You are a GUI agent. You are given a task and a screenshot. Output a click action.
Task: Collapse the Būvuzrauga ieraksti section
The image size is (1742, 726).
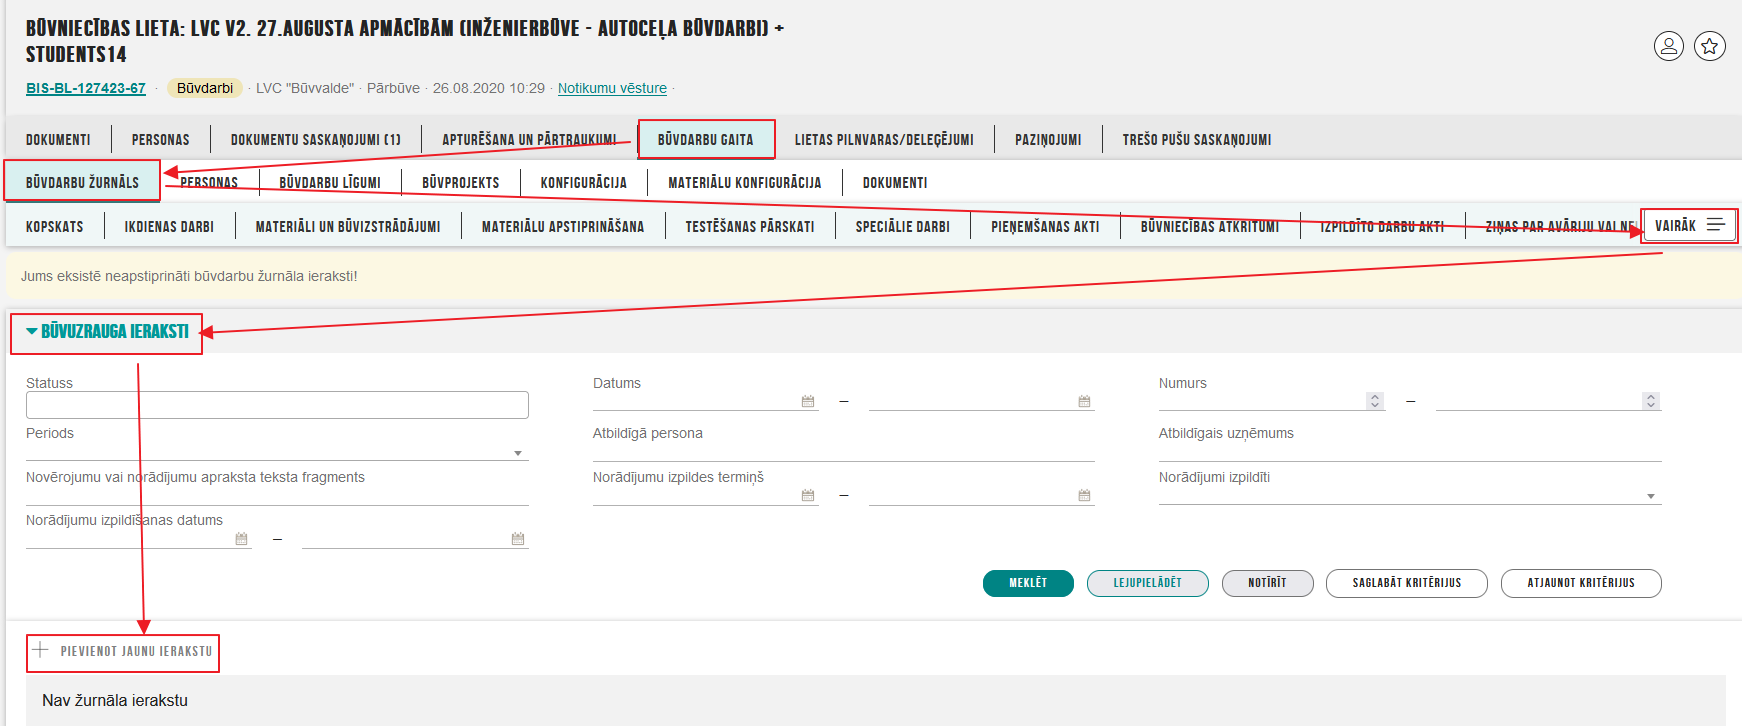point(107,332)
